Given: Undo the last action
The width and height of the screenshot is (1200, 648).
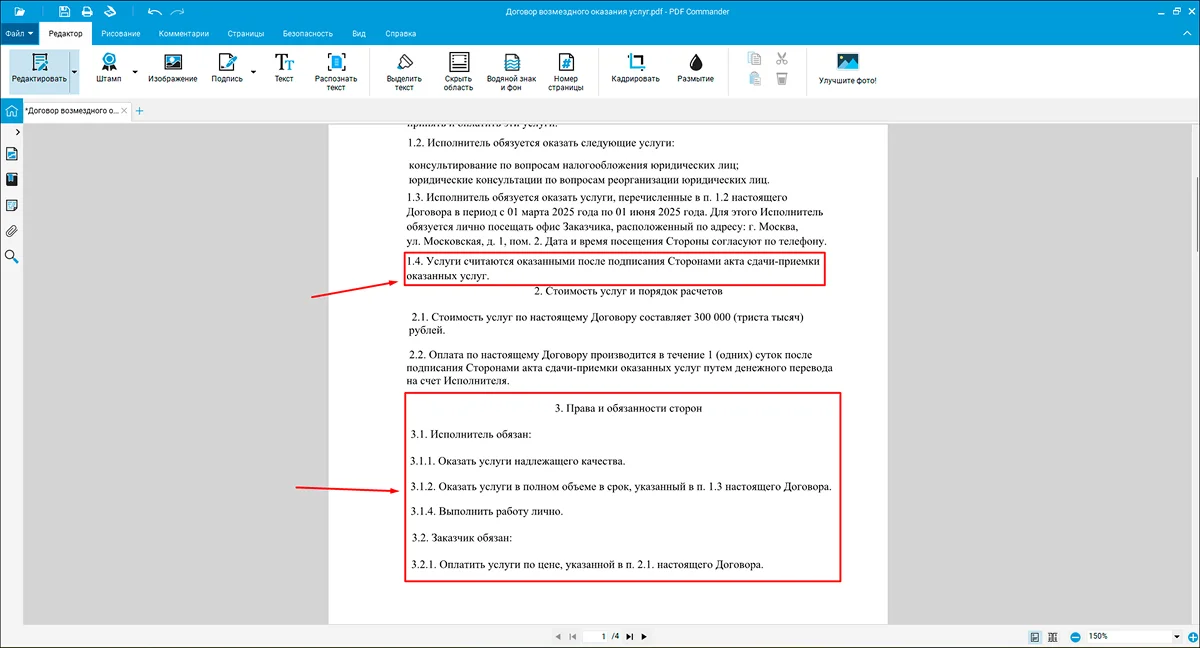Looking at the screenshot, I should click(154, 11).
